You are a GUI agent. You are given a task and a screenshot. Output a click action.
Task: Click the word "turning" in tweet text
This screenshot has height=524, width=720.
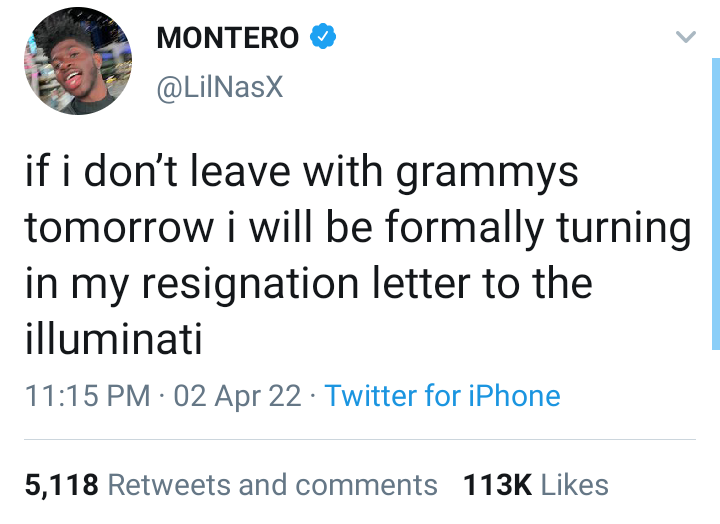[x=630, y=229]
